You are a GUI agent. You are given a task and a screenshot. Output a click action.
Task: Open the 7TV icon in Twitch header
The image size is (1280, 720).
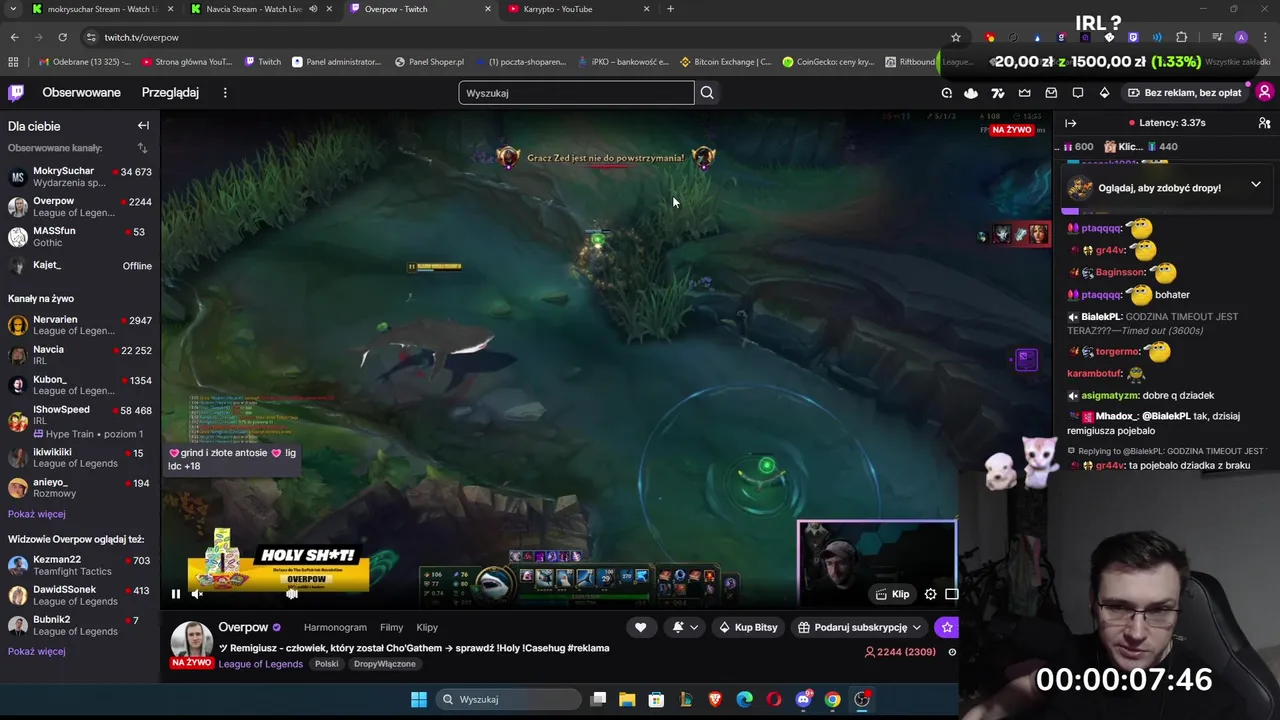tap(997, 93)
